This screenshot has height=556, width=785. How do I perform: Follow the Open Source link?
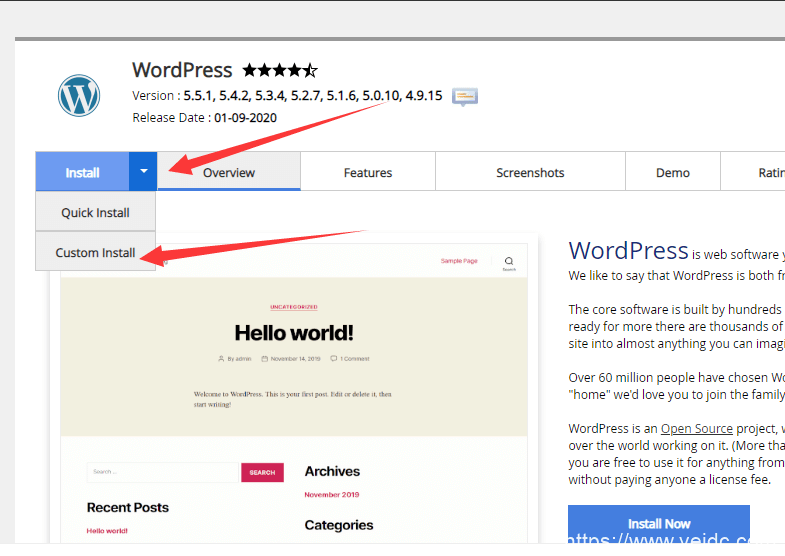tap(696, 428)
